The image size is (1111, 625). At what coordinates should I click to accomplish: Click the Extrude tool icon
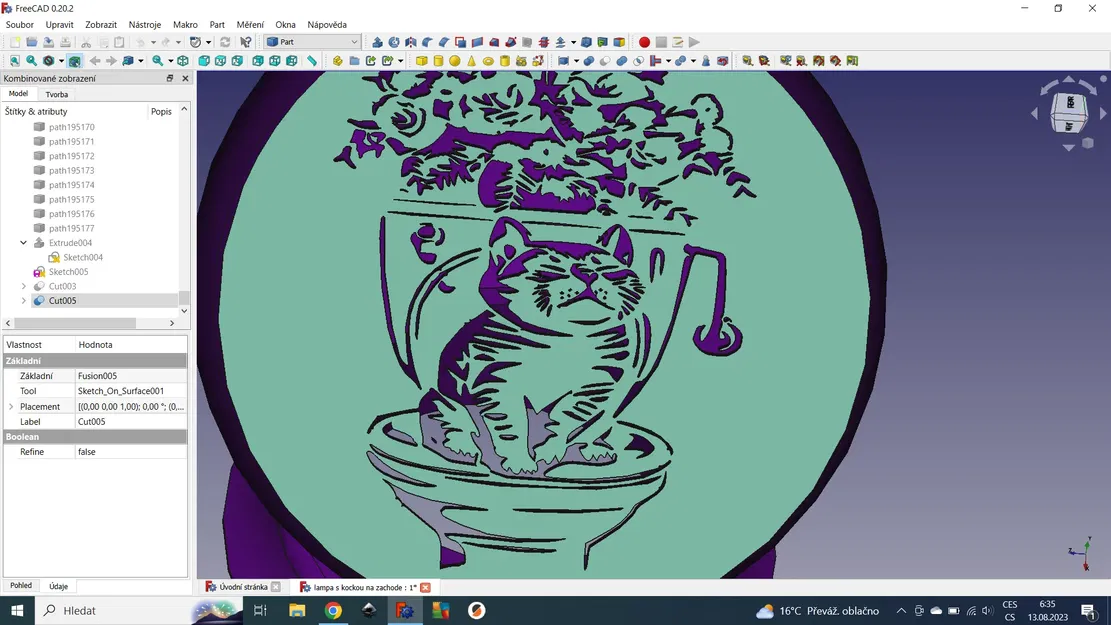click(x=377, y=42)
